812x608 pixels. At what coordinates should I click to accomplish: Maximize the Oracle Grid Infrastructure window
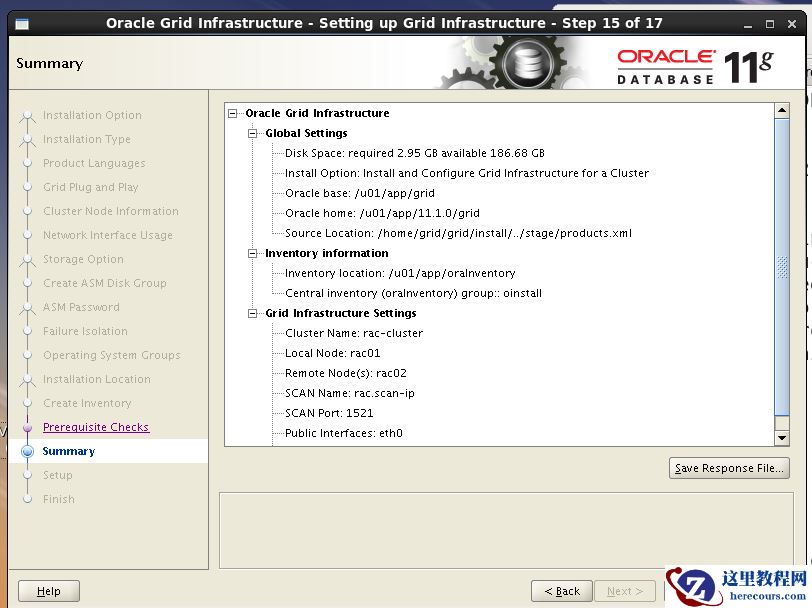coord(770,24)
